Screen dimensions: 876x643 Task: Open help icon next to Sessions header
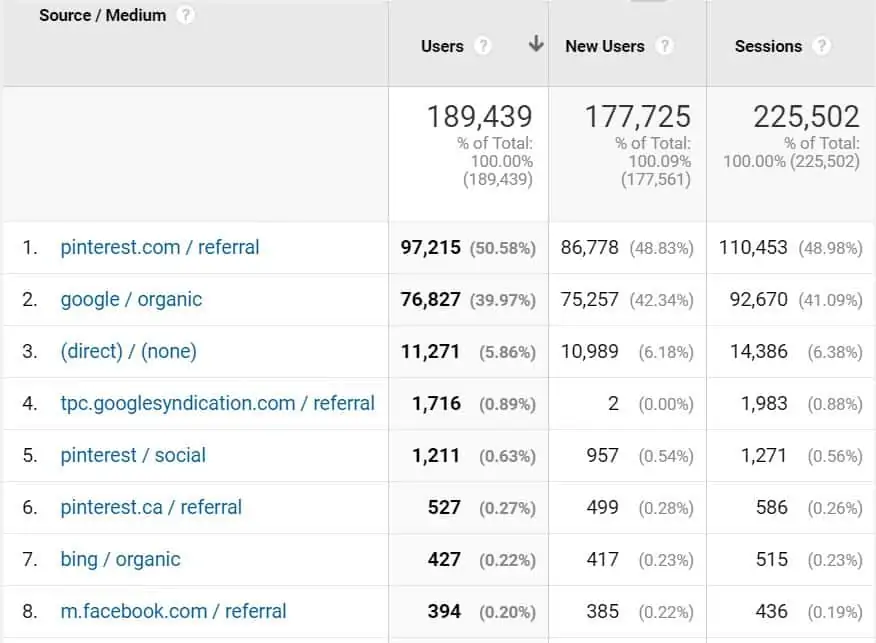[x=821, y=46]
